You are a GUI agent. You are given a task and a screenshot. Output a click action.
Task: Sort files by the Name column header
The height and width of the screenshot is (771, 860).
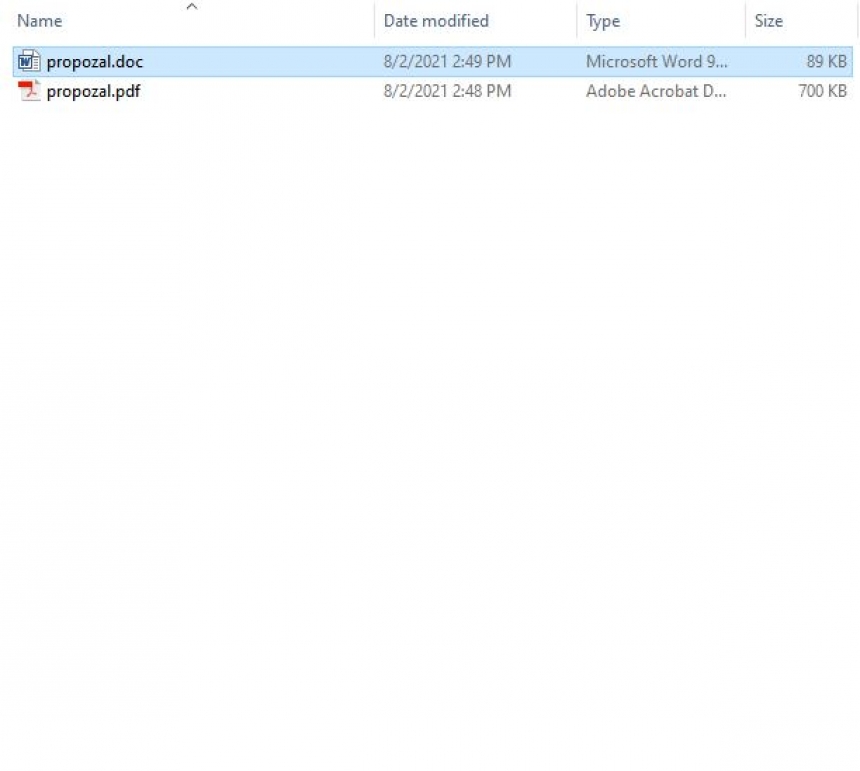[39, 21]
